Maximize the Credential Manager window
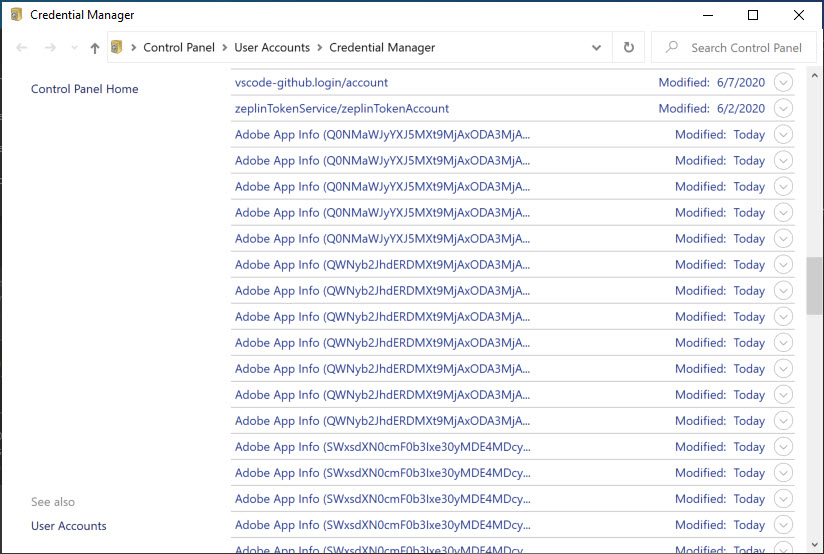This screenshot has width=824, height=554. 753,15
